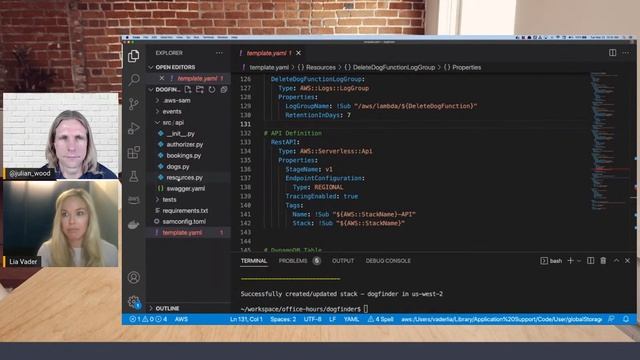Image resolution: width=640 pixels, height=360 pixels.
Task: Click Explorer panel more actions ellipsis
Action: coord(220,53)
